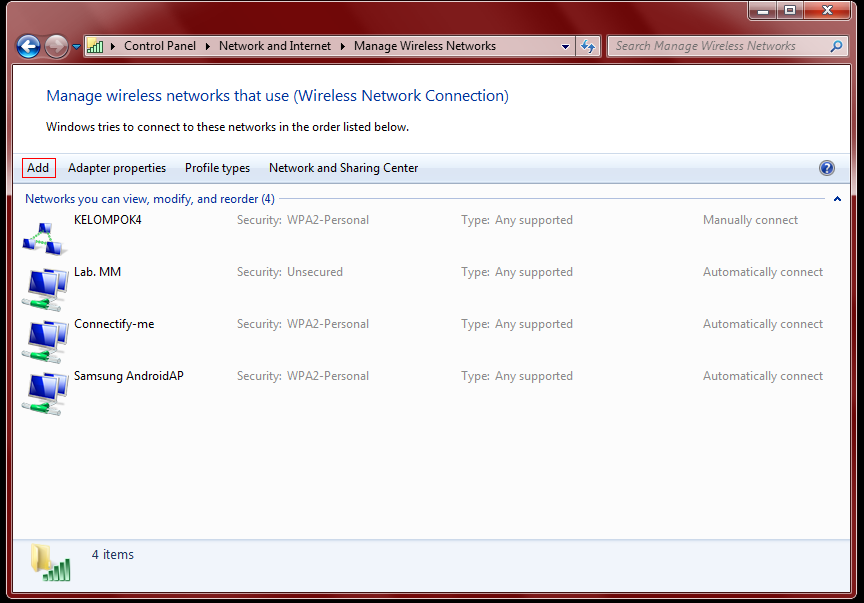
Task: Click Manually connect for KELOMPOK4
Action: pyautogui.click(x=750, y=220)
